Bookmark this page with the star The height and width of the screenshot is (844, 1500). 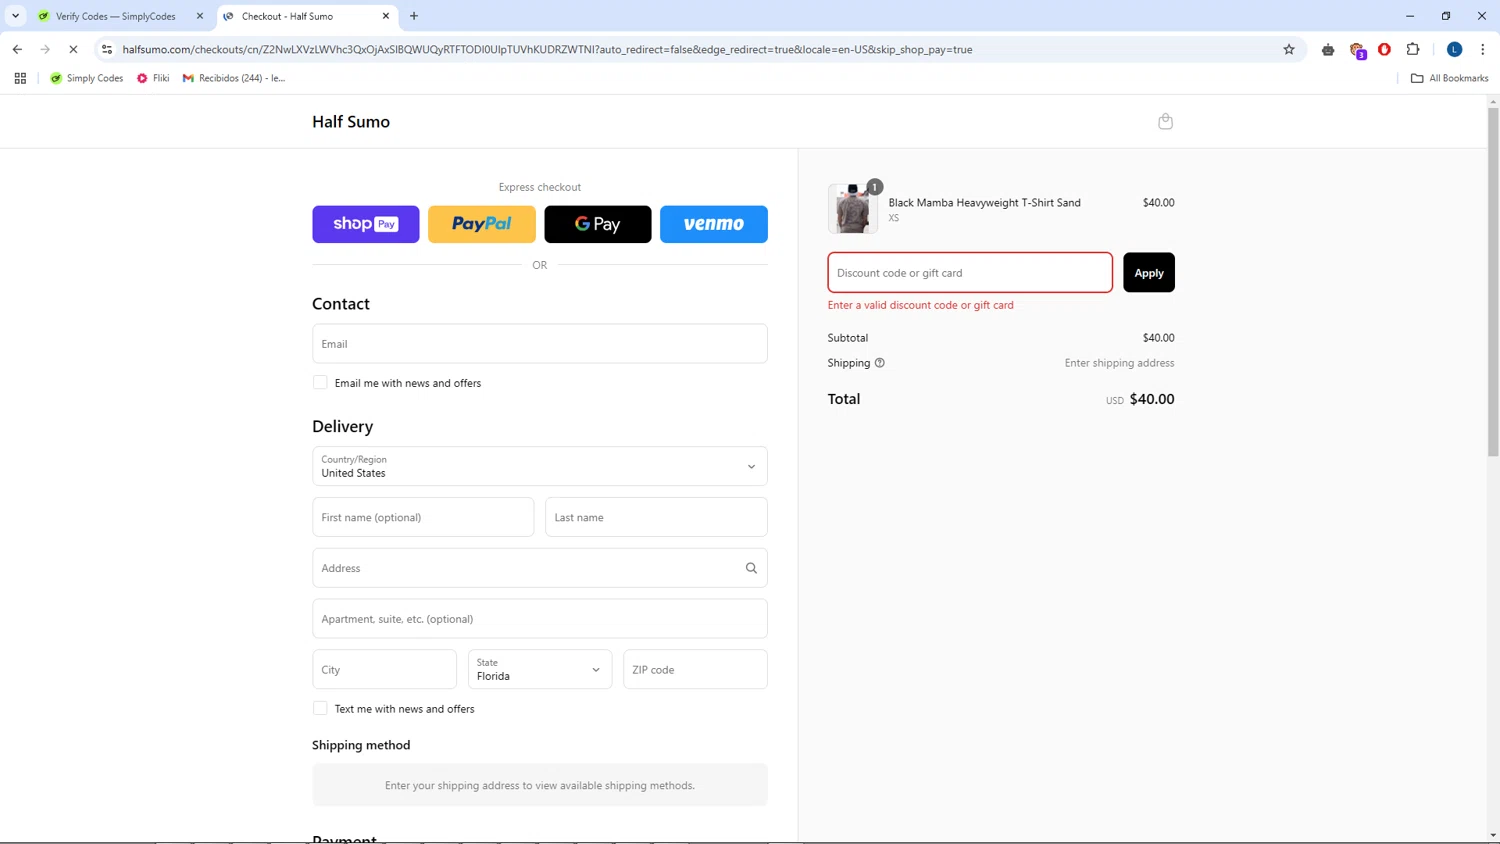coord(1289,49)
